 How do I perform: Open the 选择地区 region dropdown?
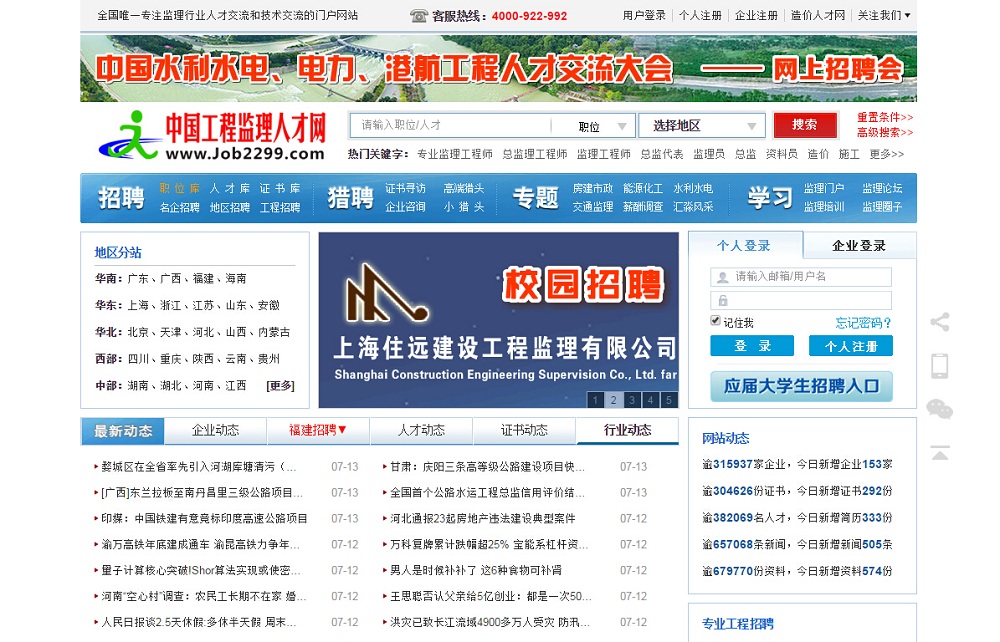701,126
